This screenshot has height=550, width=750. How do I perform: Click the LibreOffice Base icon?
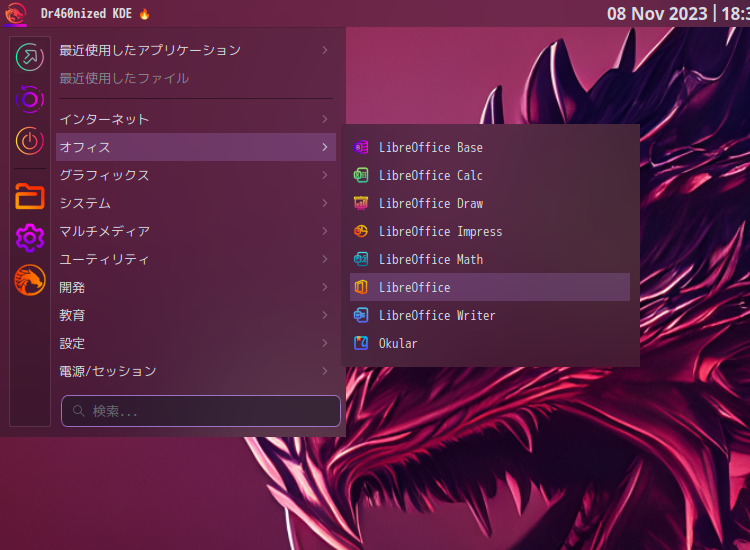361,147
